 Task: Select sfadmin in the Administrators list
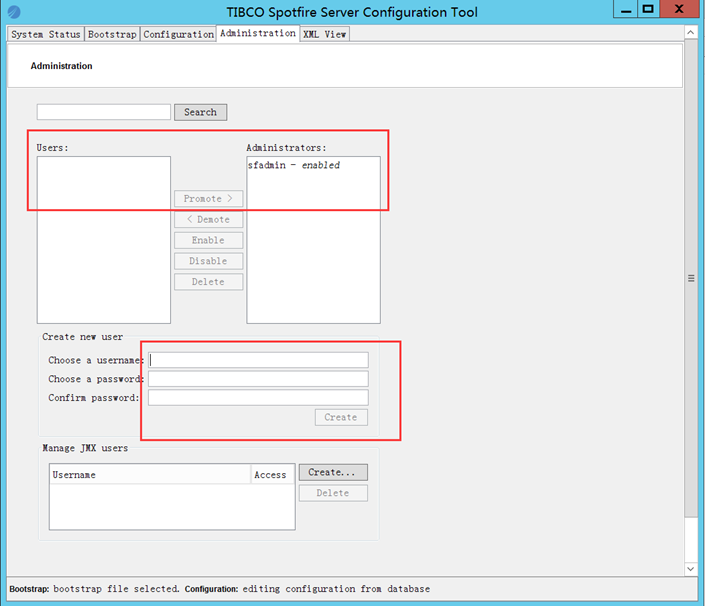[294, 165]
